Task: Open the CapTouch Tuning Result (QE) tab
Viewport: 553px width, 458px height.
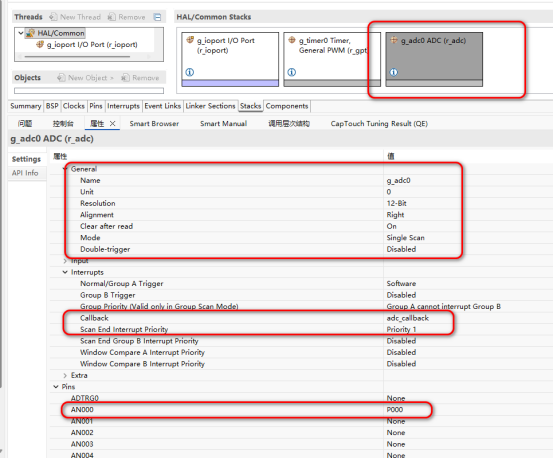Action: pyautogui.click(x=379, y=123)
